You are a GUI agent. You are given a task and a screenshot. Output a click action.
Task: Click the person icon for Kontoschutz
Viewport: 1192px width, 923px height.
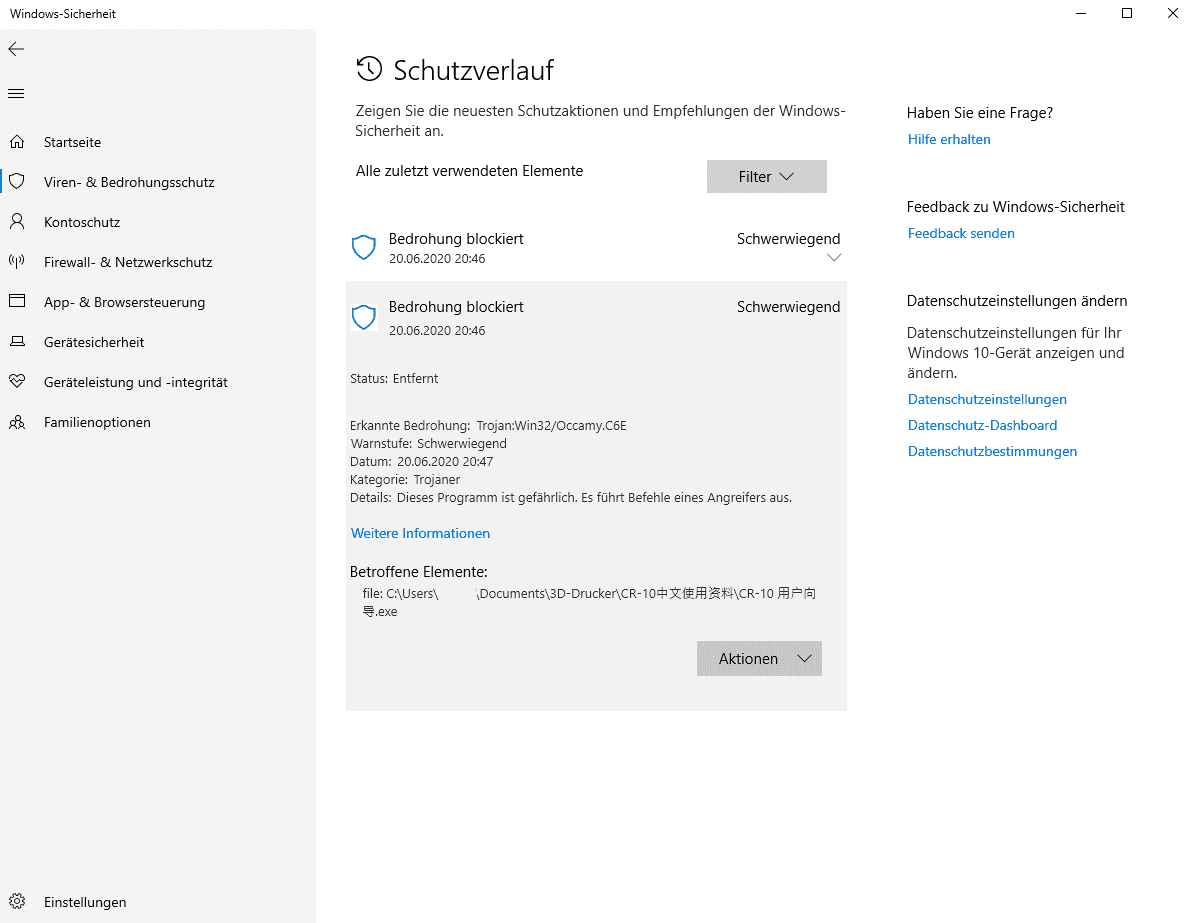(x=17, y=221)
